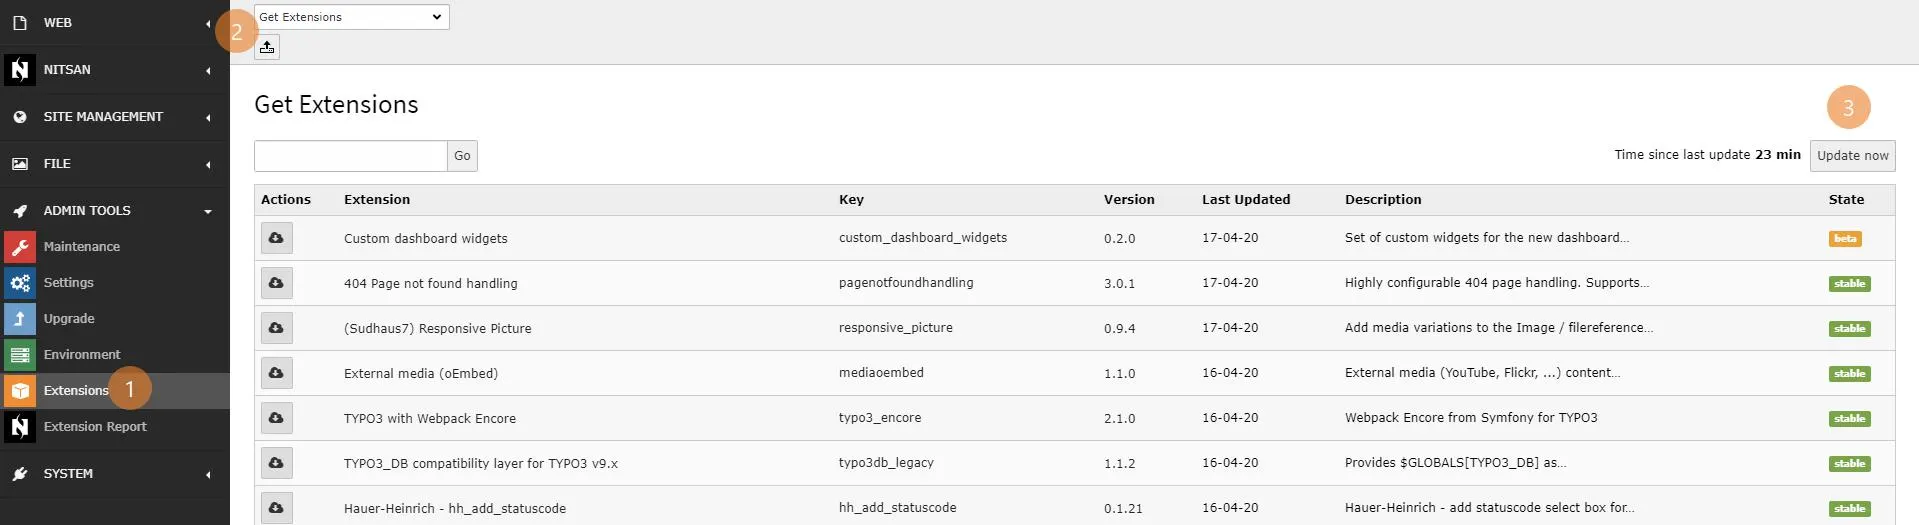Import Custom dashboard widgets extension
The height and width of the screenshot is (525, 1919).
[x=276, y=238]
